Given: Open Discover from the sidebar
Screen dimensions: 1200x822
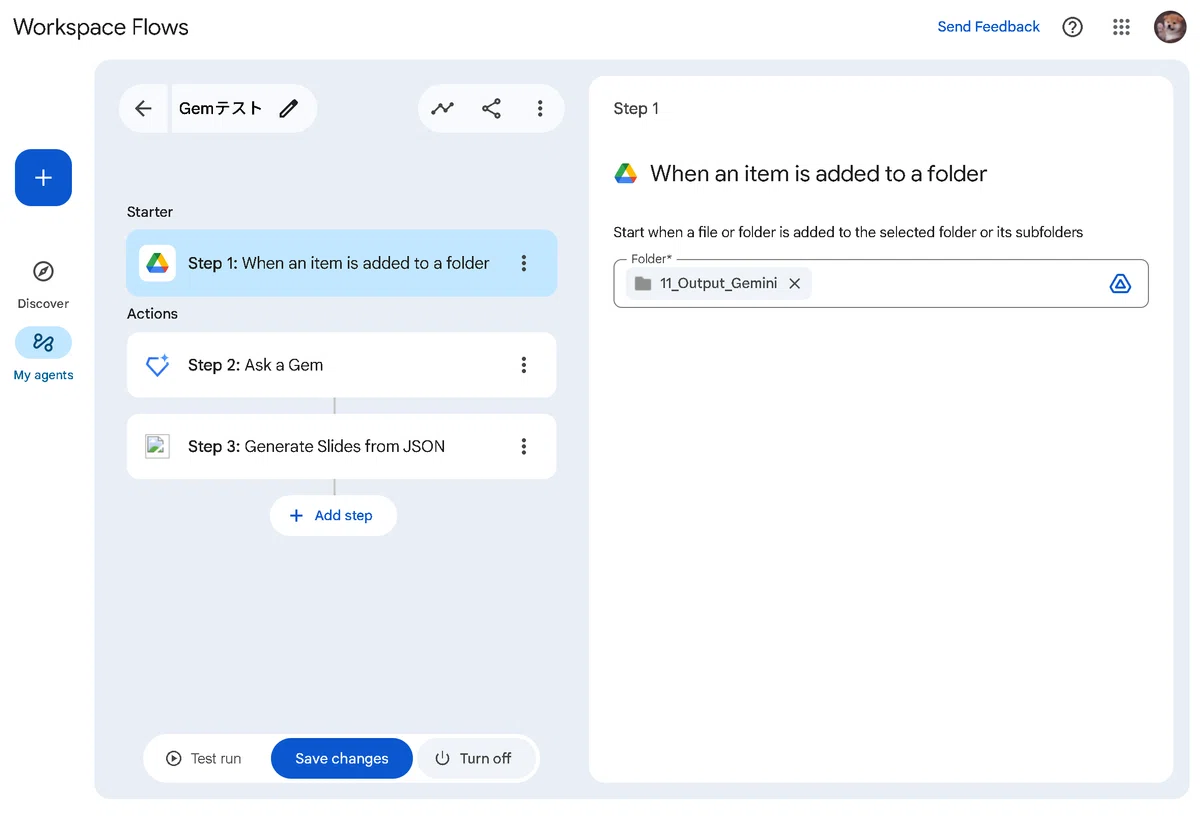Looking at the screenshot, I should pyautogui.click(x=43, y=284).
